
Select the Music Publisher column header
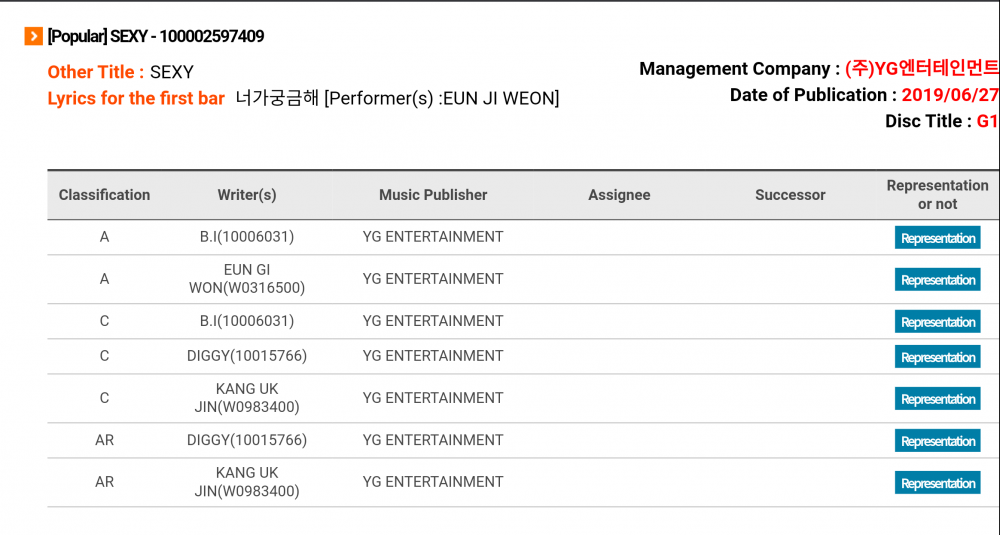(x=433, y=195)
